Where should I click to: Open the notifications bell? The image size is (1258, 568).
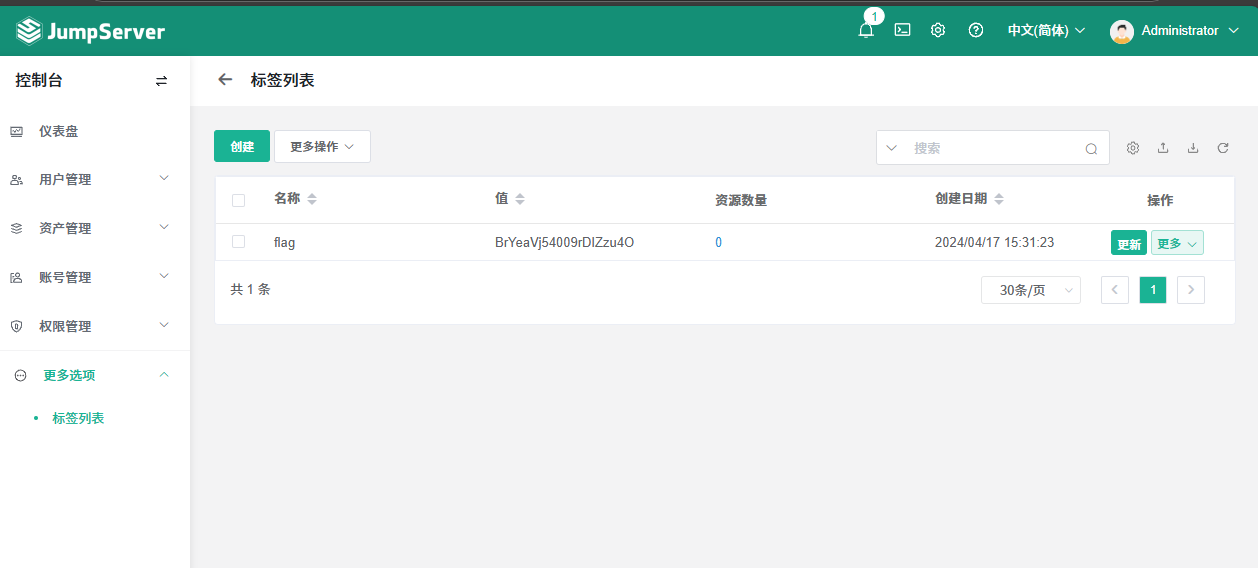click(866, 31)
